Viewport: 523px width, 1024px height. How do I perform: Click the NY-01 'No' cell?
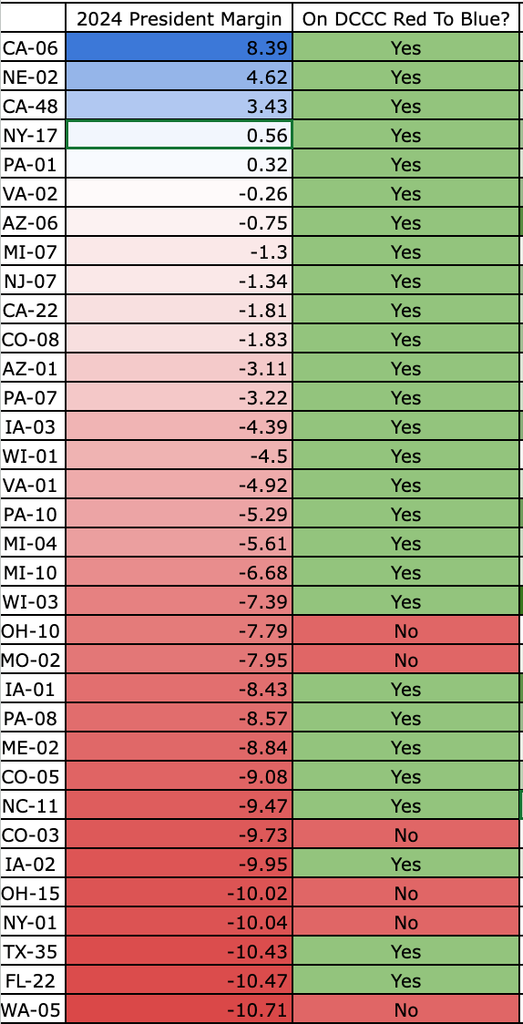(x=405, y=923)
